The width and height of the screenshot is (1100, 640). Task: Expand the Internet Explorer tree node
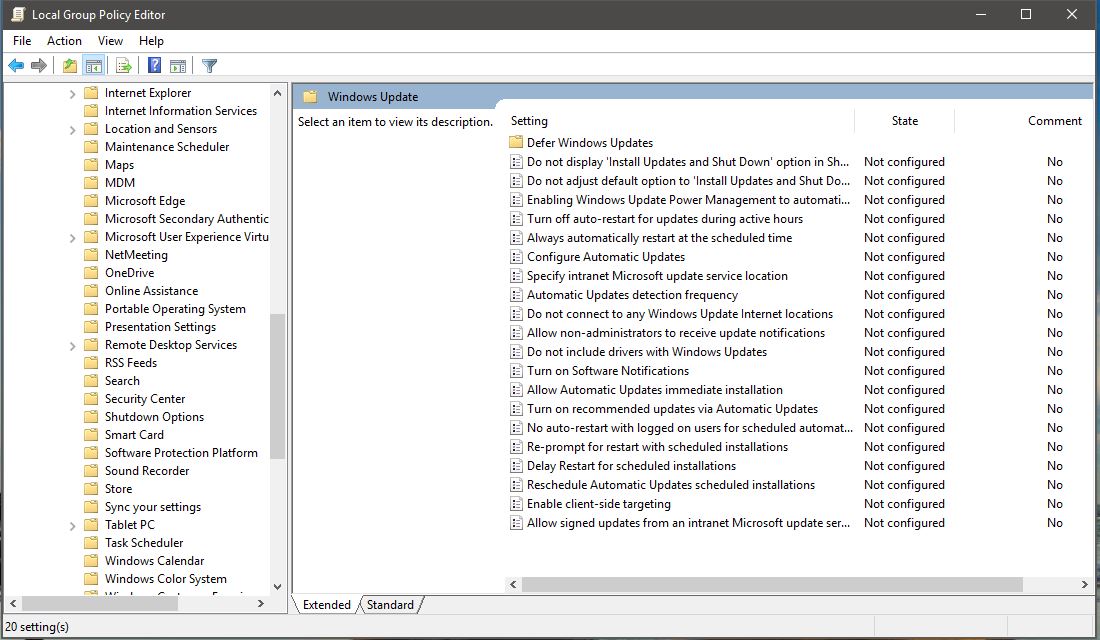click(72, 93)
